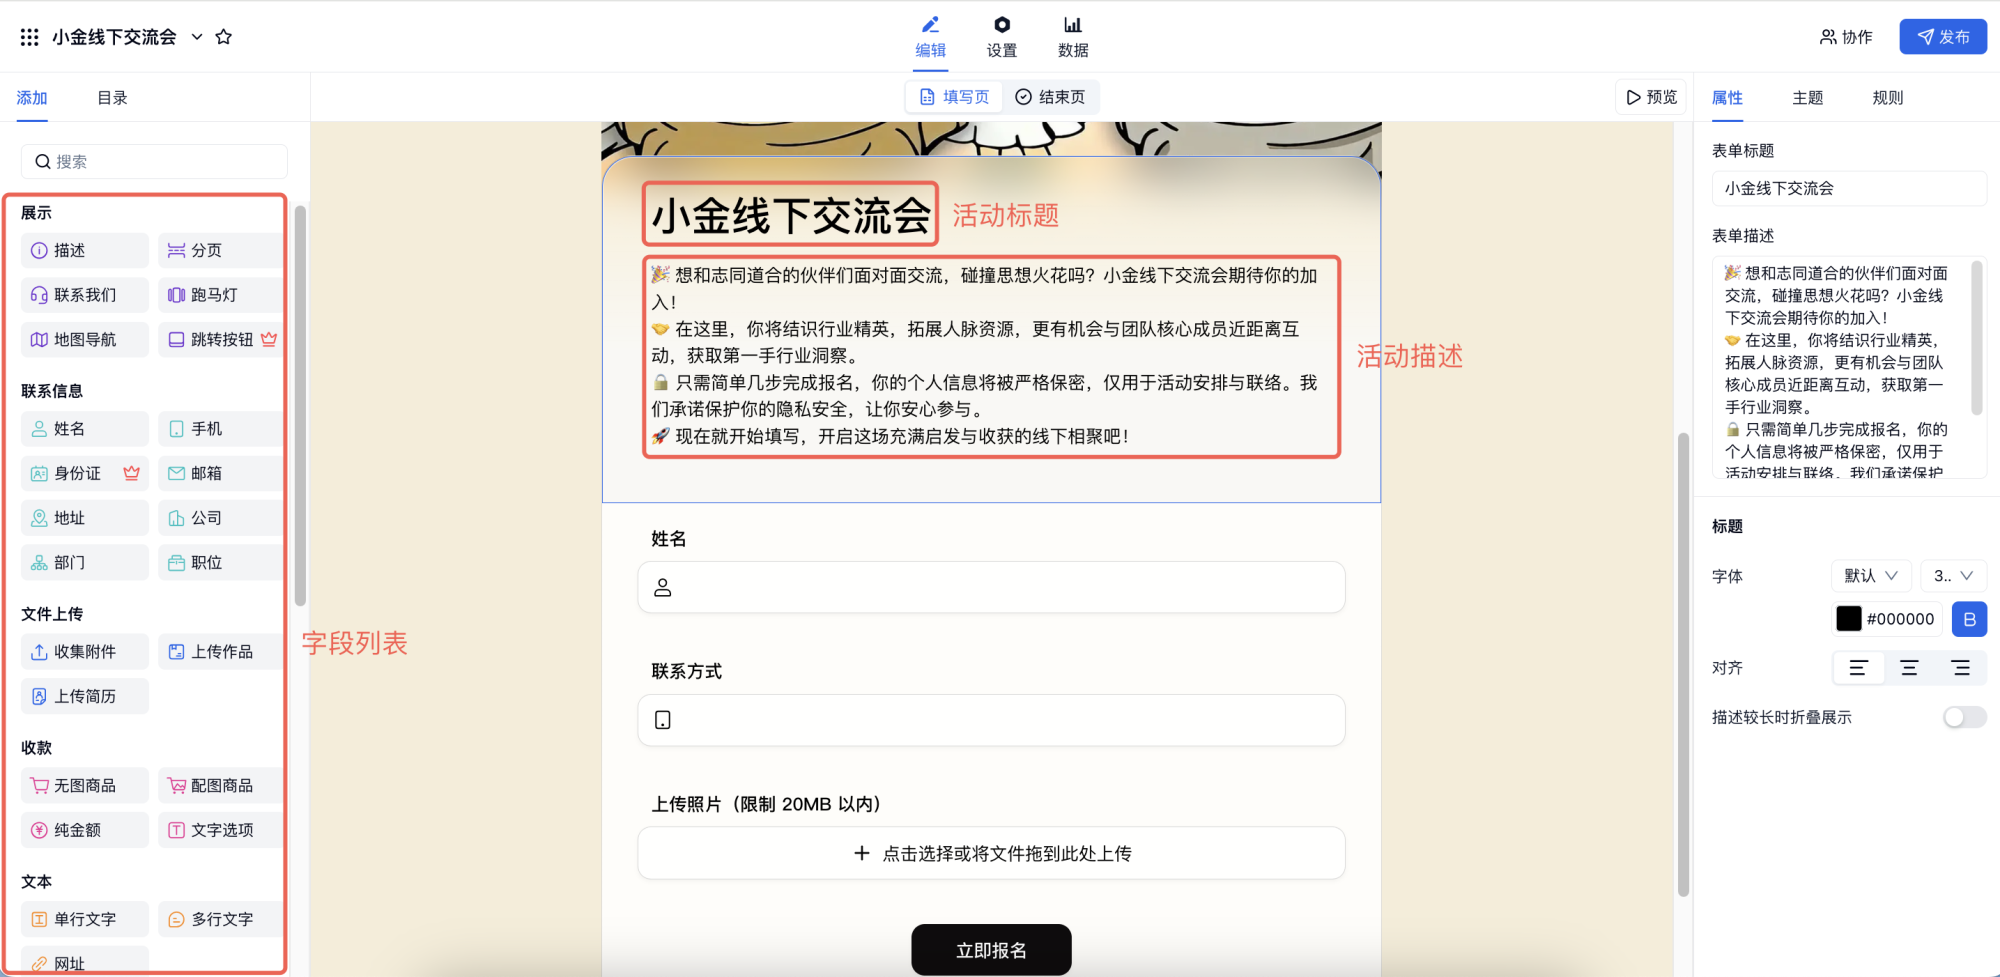Star the 小金线下交流会 form as favorite
This screenshot has height=977, width=2000.
point(224,37)
